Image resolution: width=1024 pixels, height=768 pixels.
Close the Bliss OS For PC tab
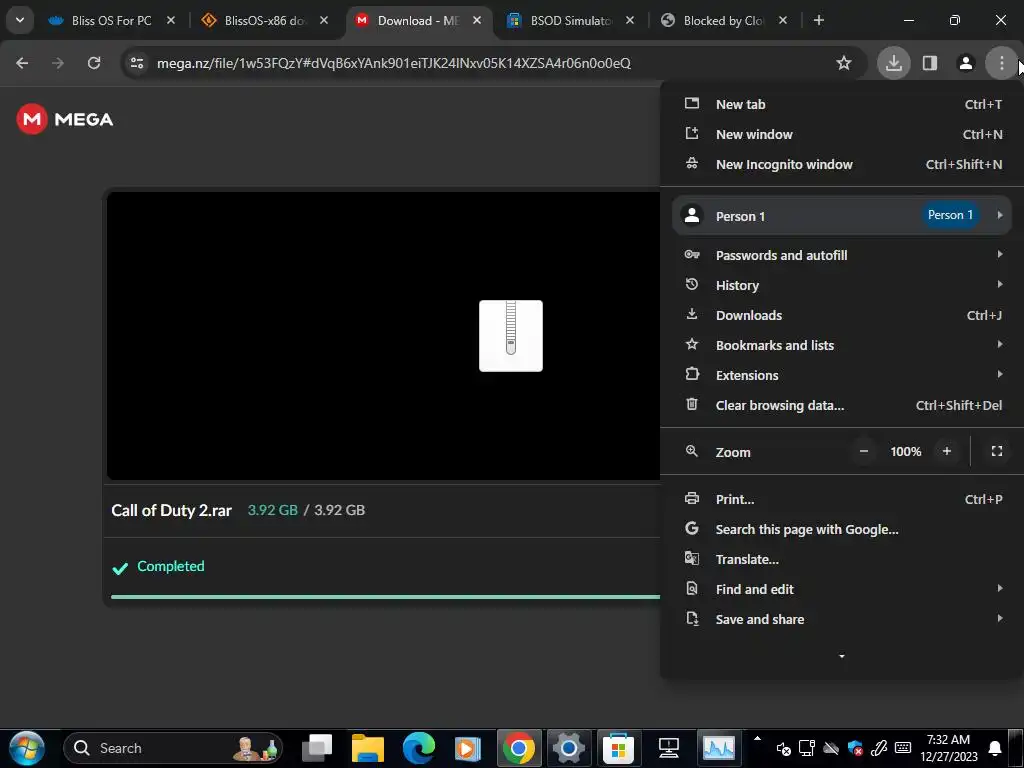170,20
